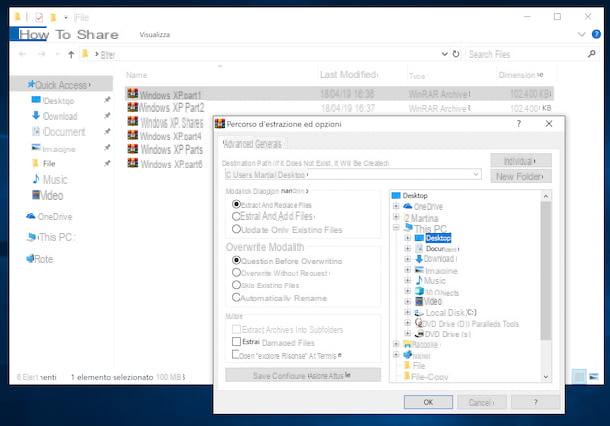Choose Extract And Add Files option

[x=236, y=216]
